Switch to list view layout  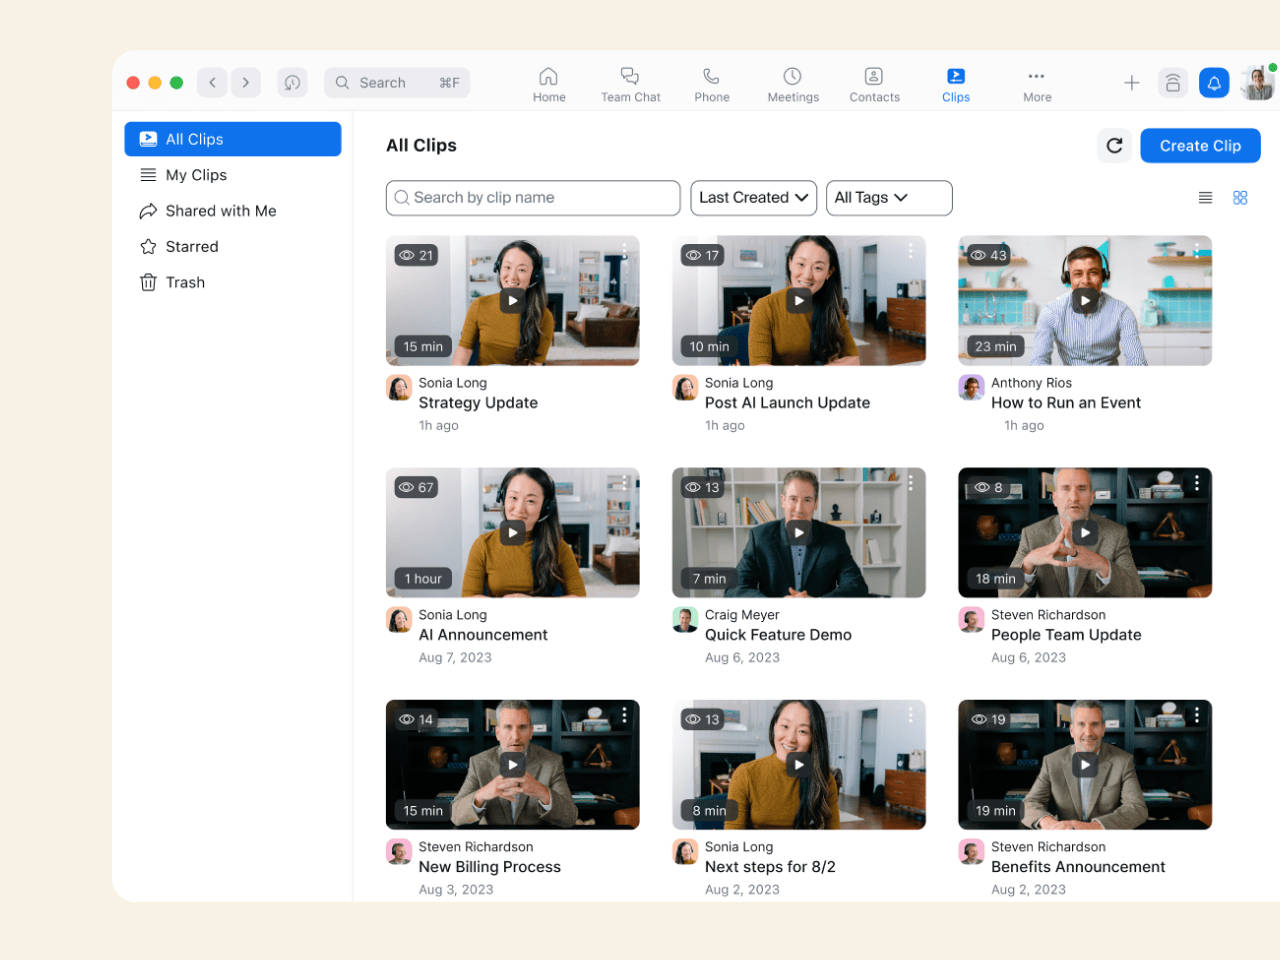click(1205, 198)
